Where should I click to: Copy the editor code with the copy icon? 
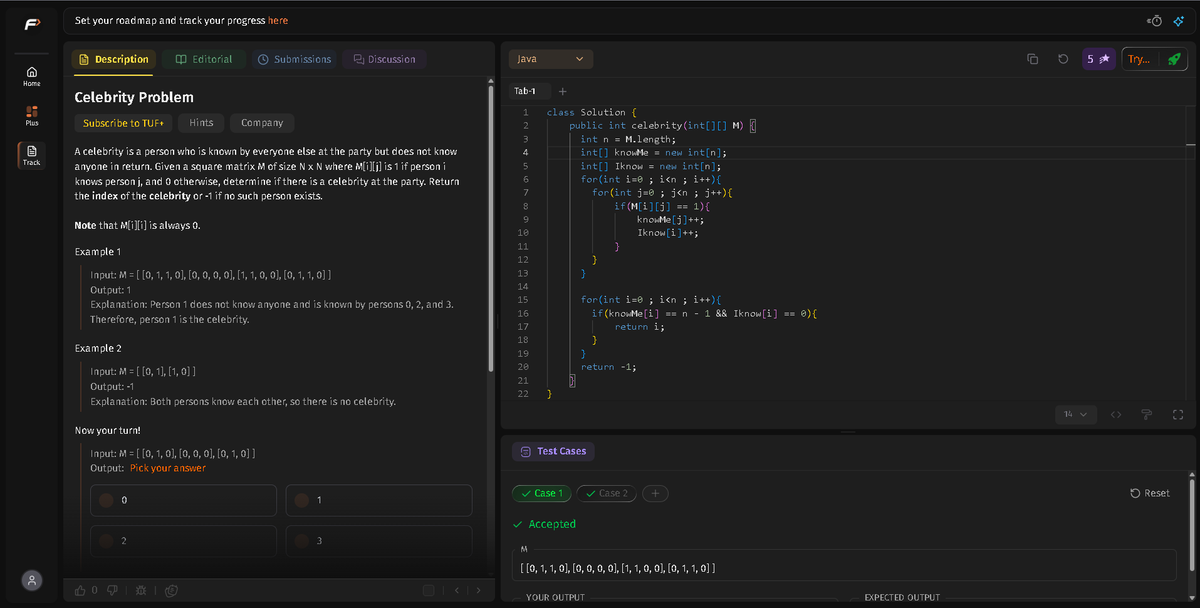[1032, 59]
